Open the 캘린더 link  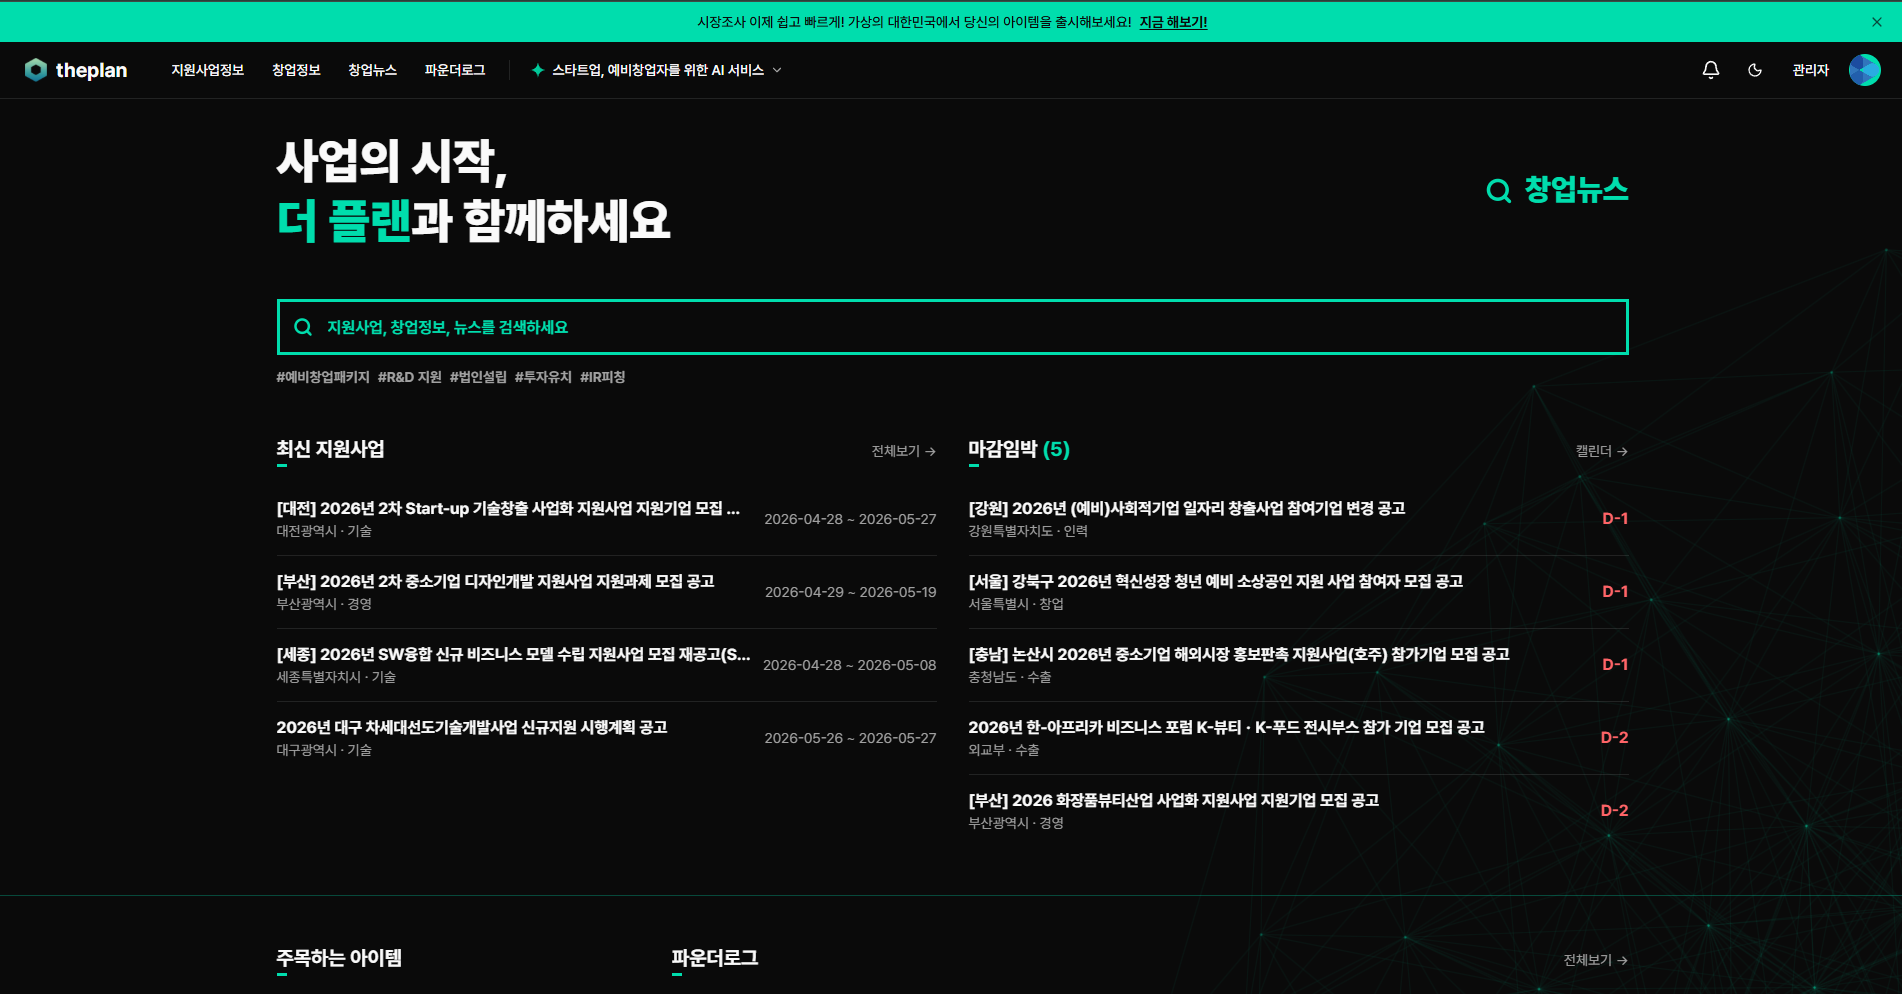coord(1602,451)
